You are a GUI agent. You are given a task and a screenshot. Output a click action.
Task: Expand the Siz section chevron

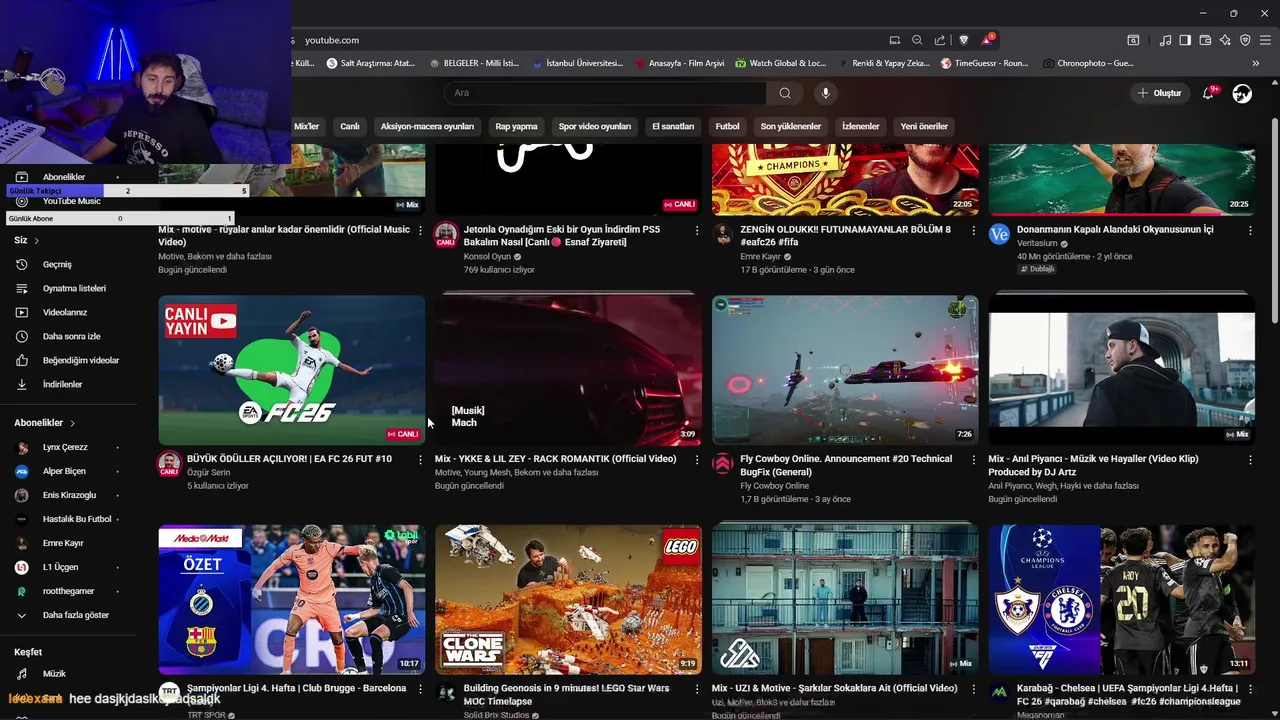click(37, 241)
